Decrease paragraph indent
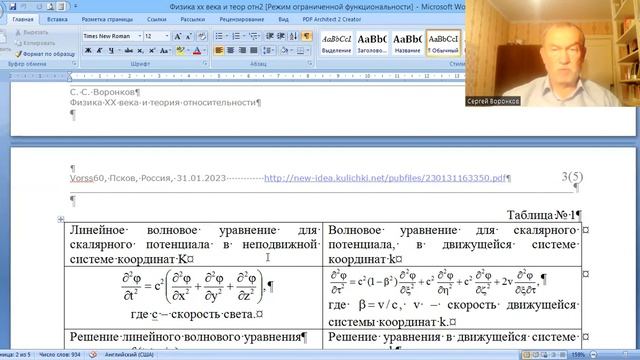Image resolution: width=640 pixels, height=360 pixels. point(269,36)
